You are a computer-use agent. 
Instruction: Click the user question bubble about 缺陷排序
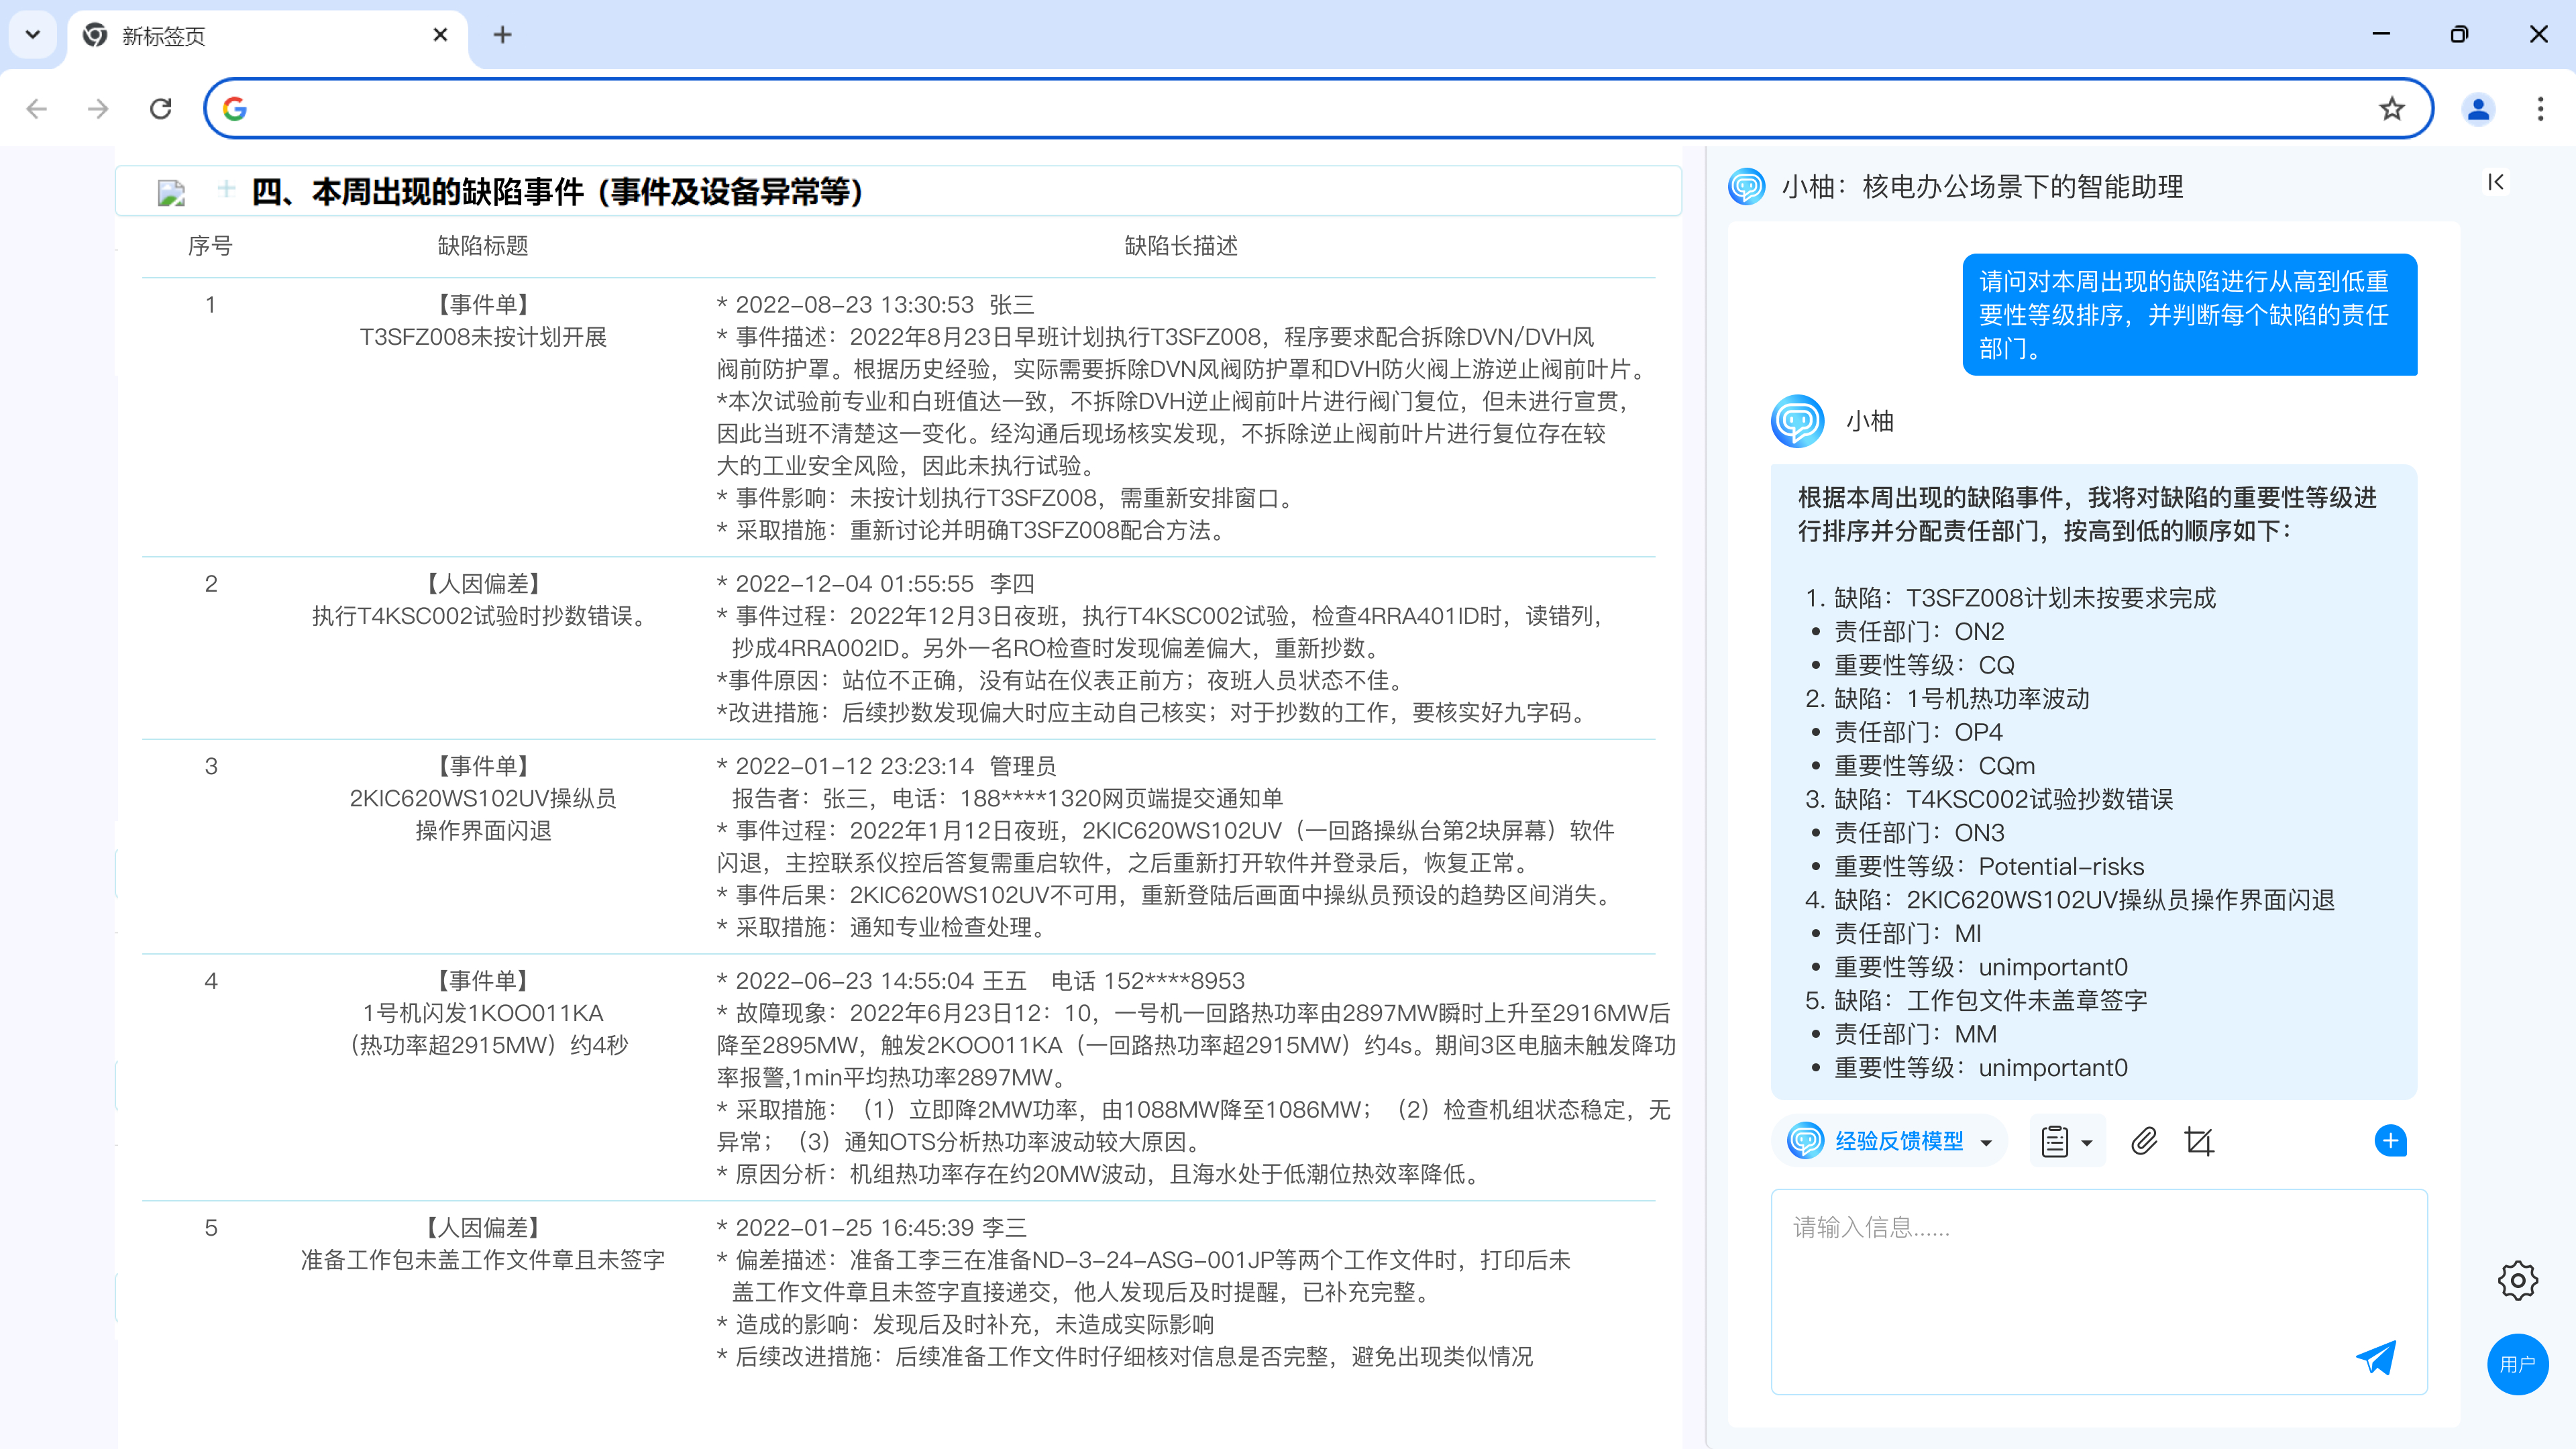tap(2189, 315)
